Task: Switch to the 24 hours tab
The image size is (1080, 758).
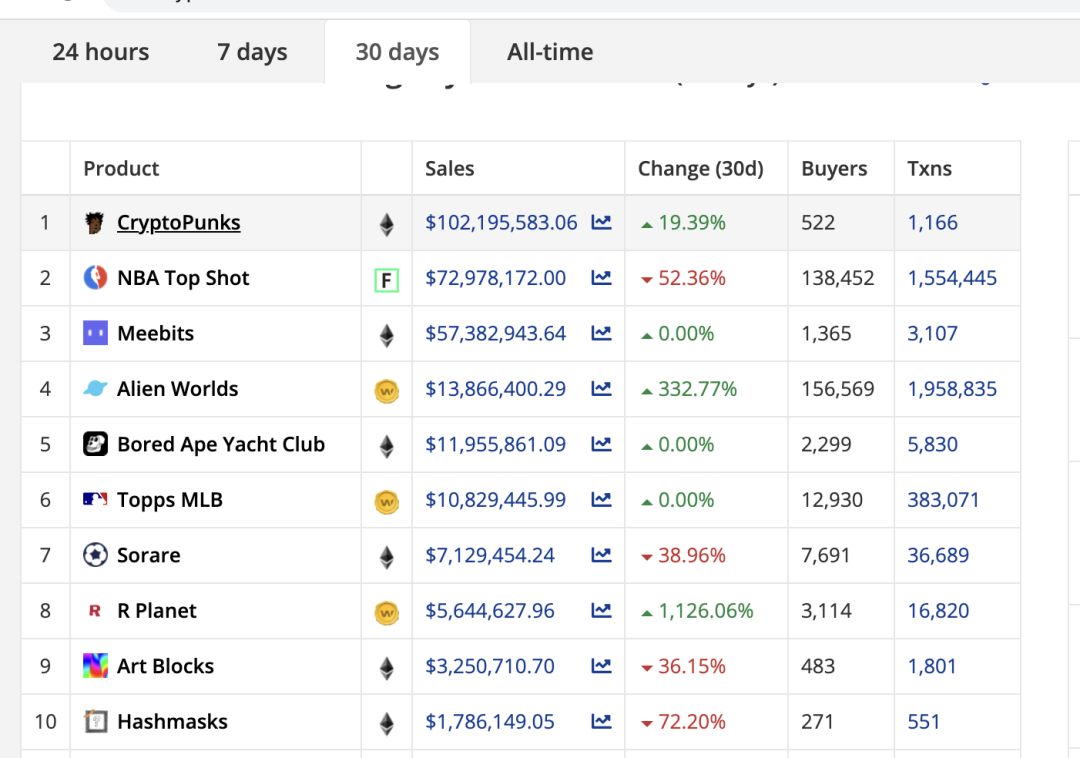Action: click(101, 52)
